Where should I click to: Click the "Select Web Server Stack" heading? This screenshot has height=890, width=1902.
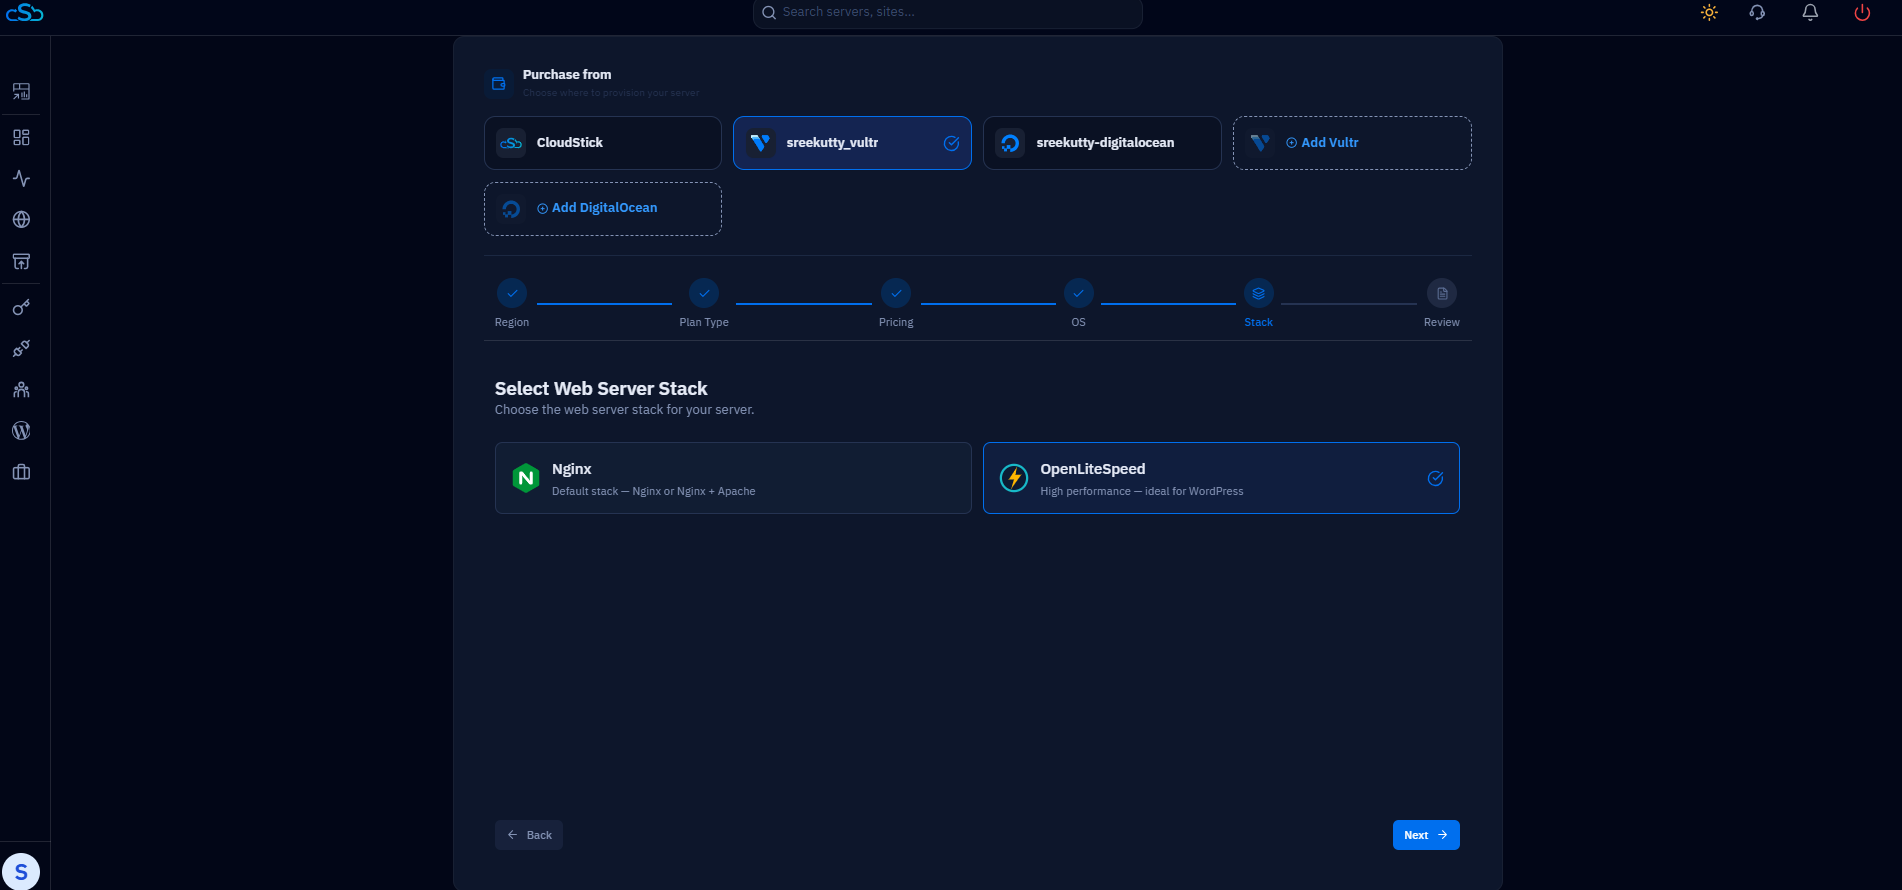point(601,389)
